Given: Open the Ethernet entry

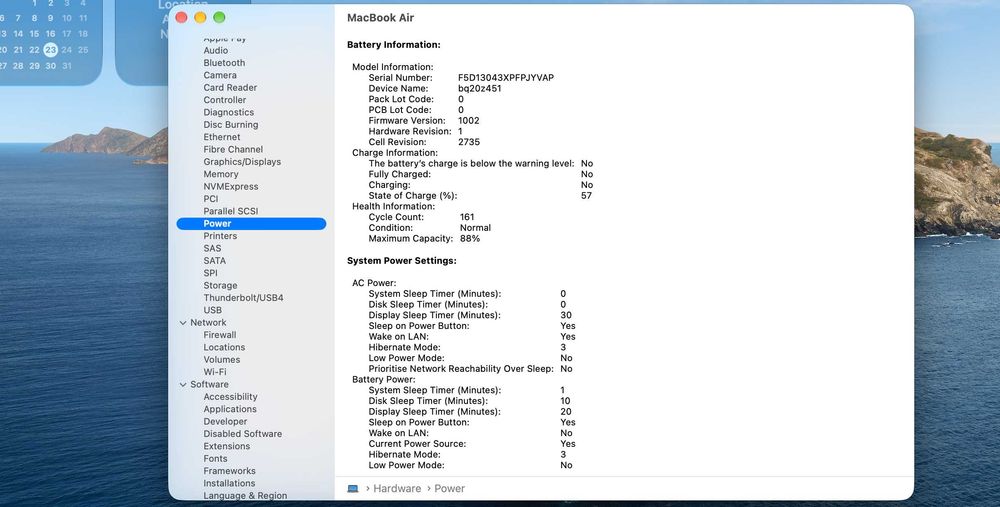Looking at the screenshot, I should [222, 137].
